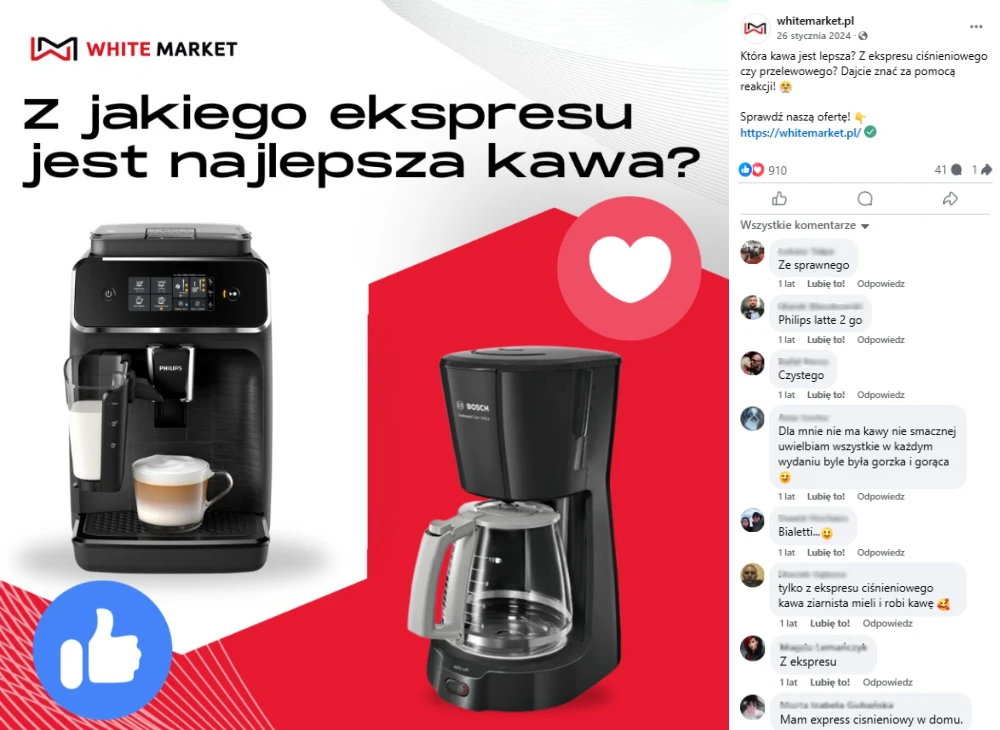Screen dimensions: 1000x730
Task: Click the whitemarket.pl profile logo avatar
Action: (x=755, y=28)
